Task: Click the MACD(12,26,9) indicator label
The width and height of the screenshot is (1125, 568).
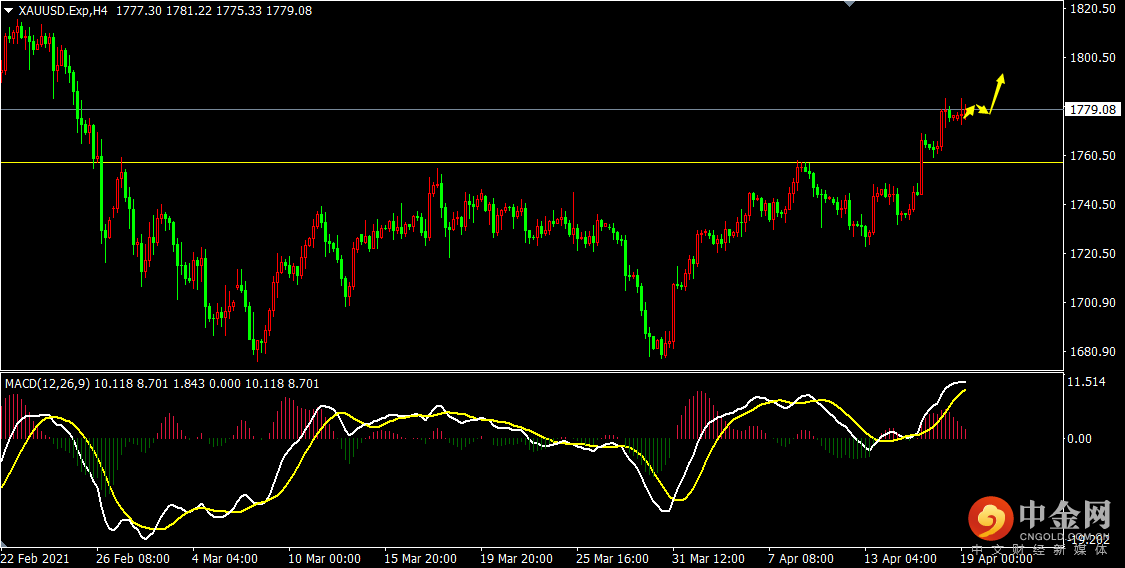Action: click(x=47, y=384)
